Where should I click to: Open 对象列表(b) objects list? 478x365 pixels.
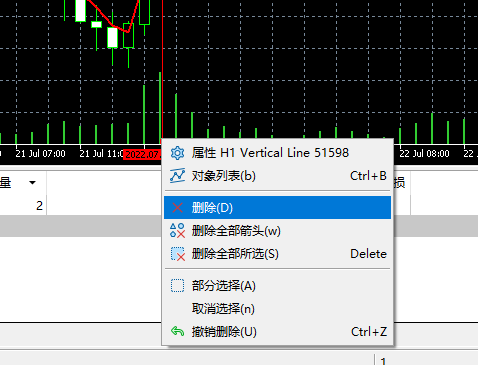click(x=277, y=176)
